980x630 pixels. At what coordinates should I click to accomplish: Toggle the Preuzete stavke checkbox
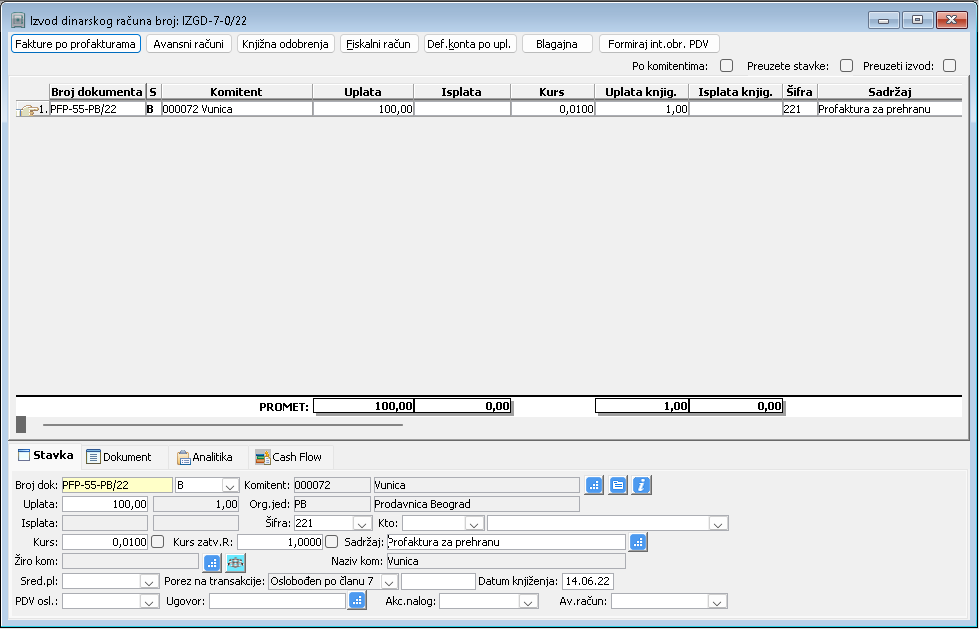click(846, 66)
